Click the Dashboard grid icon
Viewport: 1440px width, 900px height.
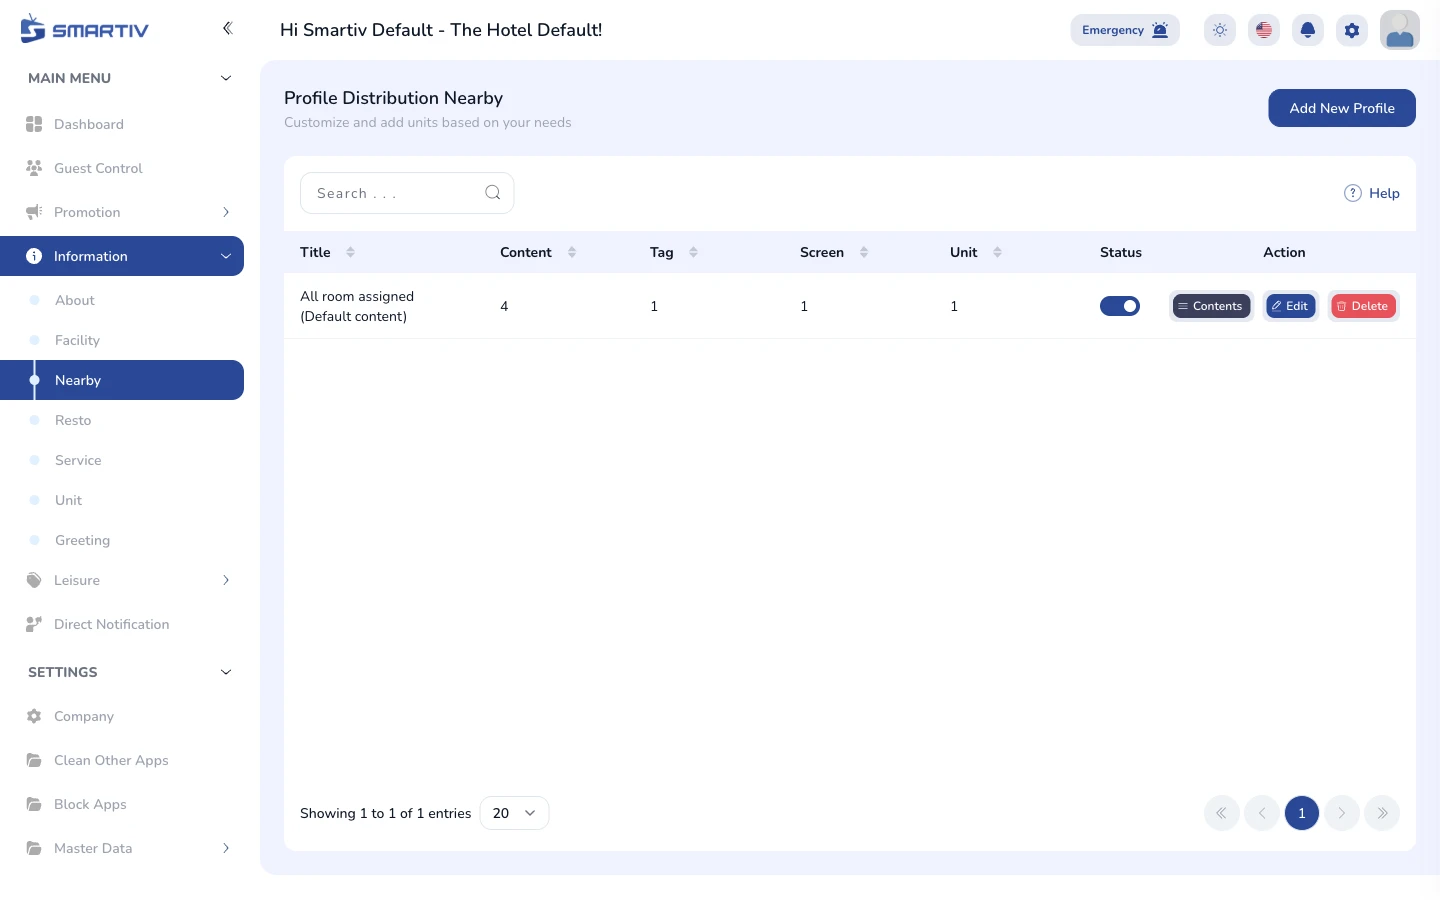click(x=34, y=124)
